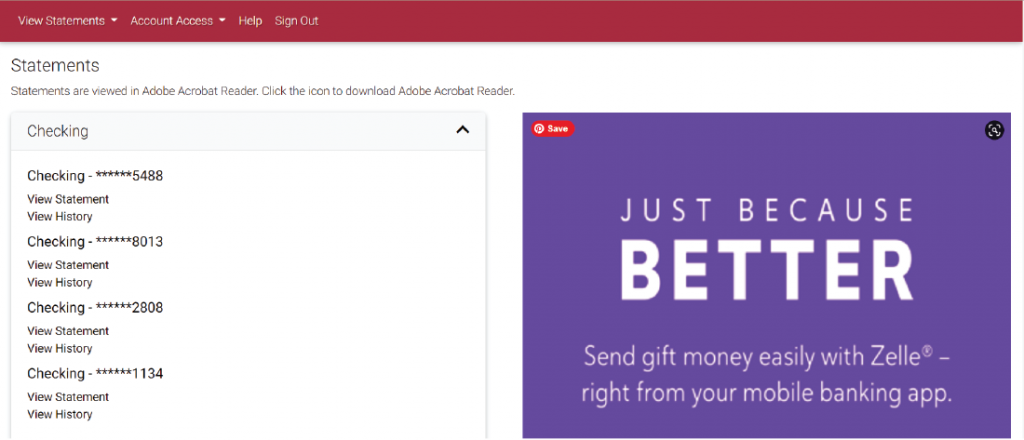This screenshot has height=440, width=1024.
Task: View statement for checking account ending 8013
Action: point(68,265)
